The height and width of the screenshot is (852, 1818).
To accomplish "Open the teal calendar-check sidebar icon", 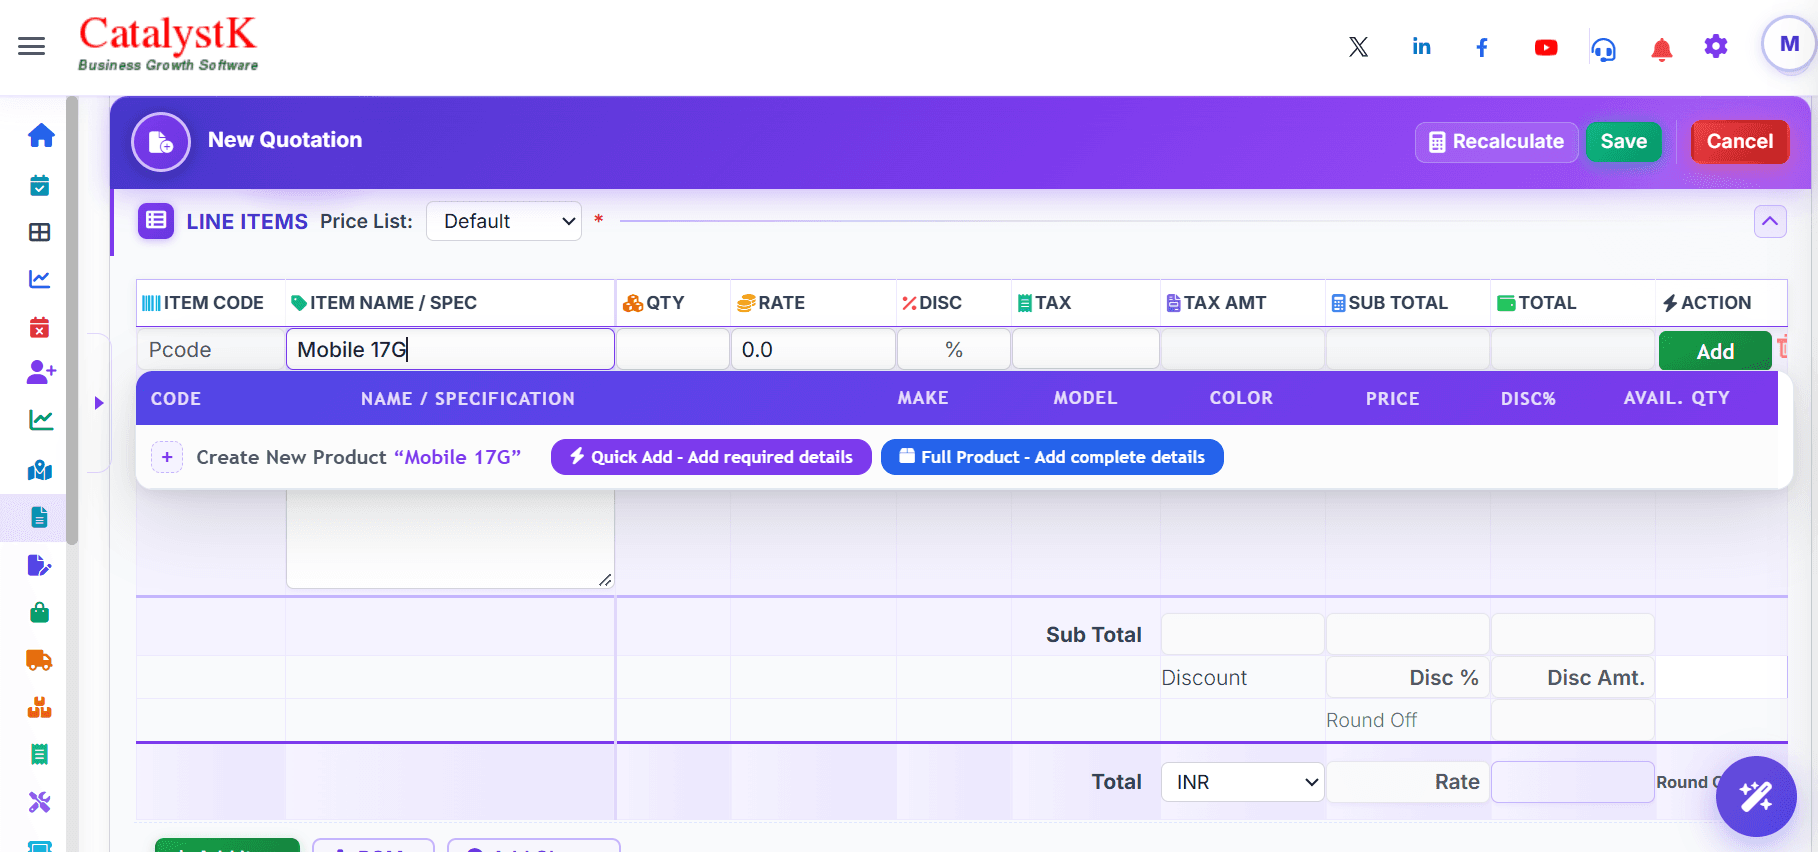I will point(40,185).
